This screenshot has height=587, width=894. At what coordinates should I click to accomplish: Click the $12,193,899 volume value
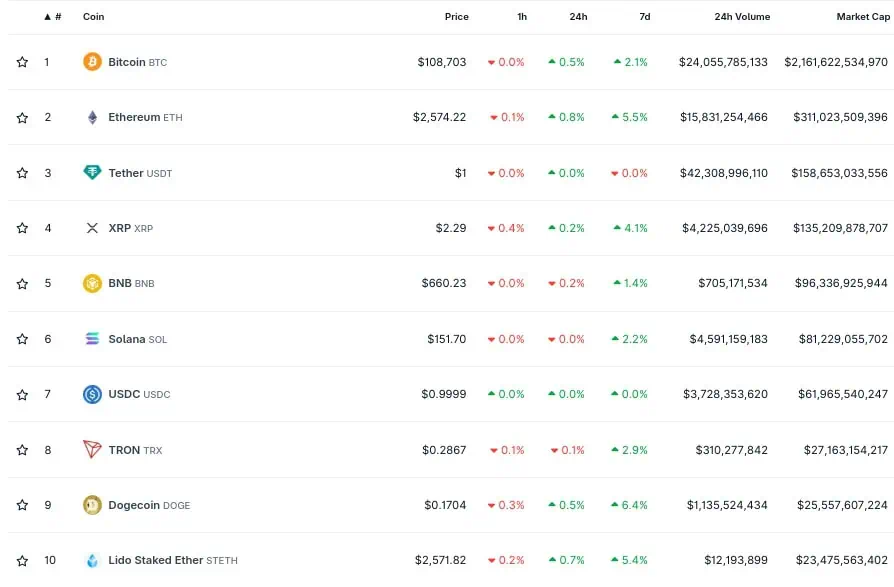pyautogui.click(x=736, y=560)
